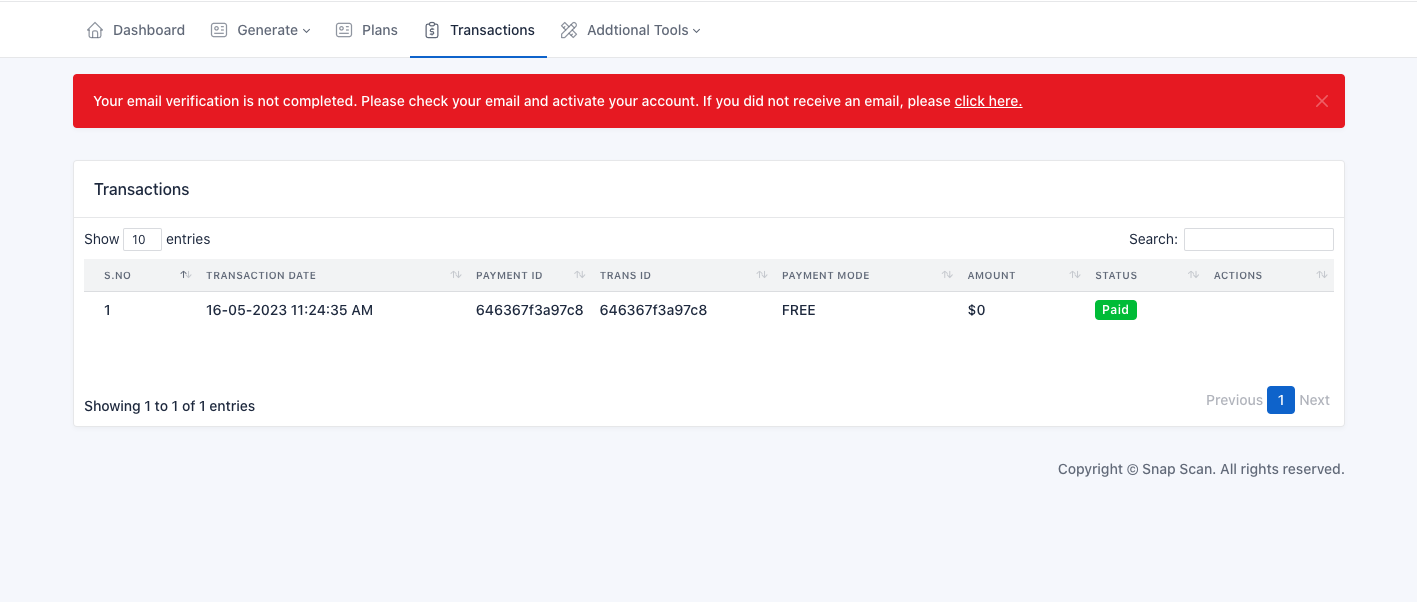Dismiss the red email verification alert
This screenshot has width=1417, height=602.
coord(1321,101)
